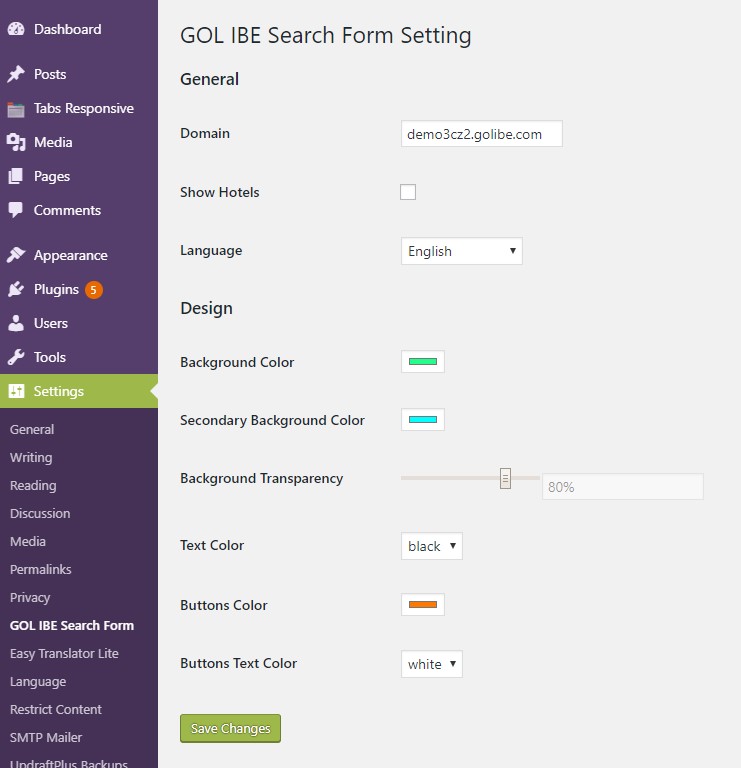The height and width of the screenshot is (768, 741).
Task: Click the Background Transparency slider handle
Action: (x=505, y=478)
